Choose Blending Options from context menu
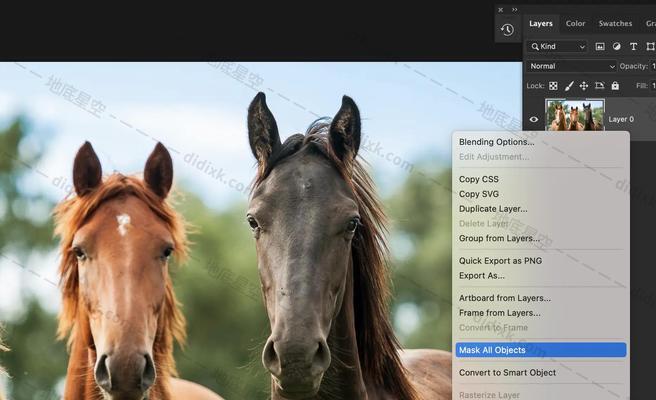The height and width of the screenshot is (400, 656). (497, 142)
